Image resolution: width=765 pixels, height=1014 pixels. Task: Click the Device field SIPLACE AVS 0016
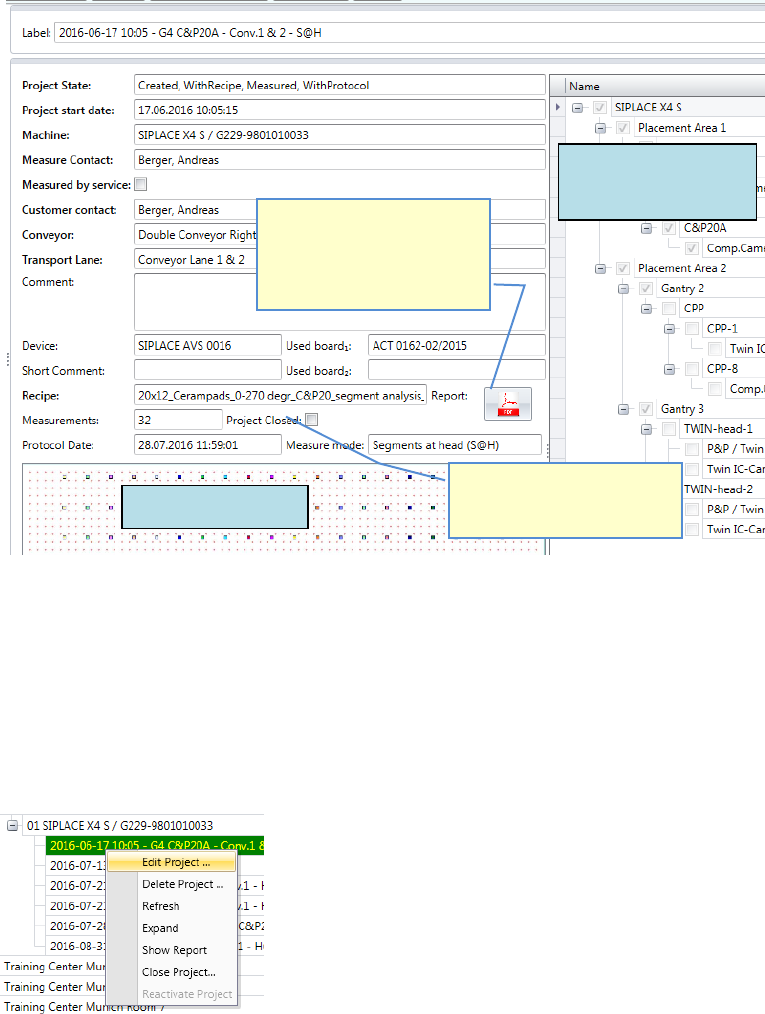(x=208, y=345)
